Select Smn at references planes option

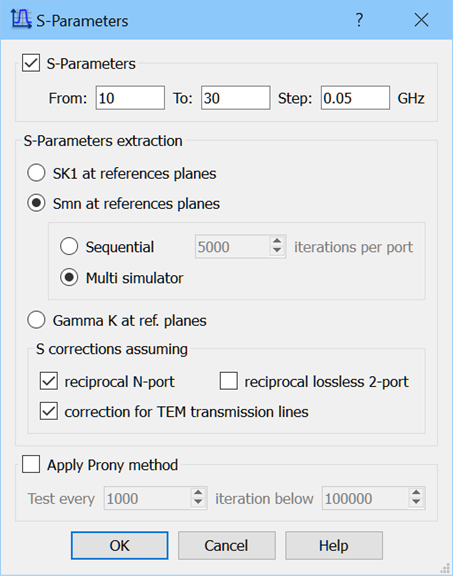[x=36, y=203]
